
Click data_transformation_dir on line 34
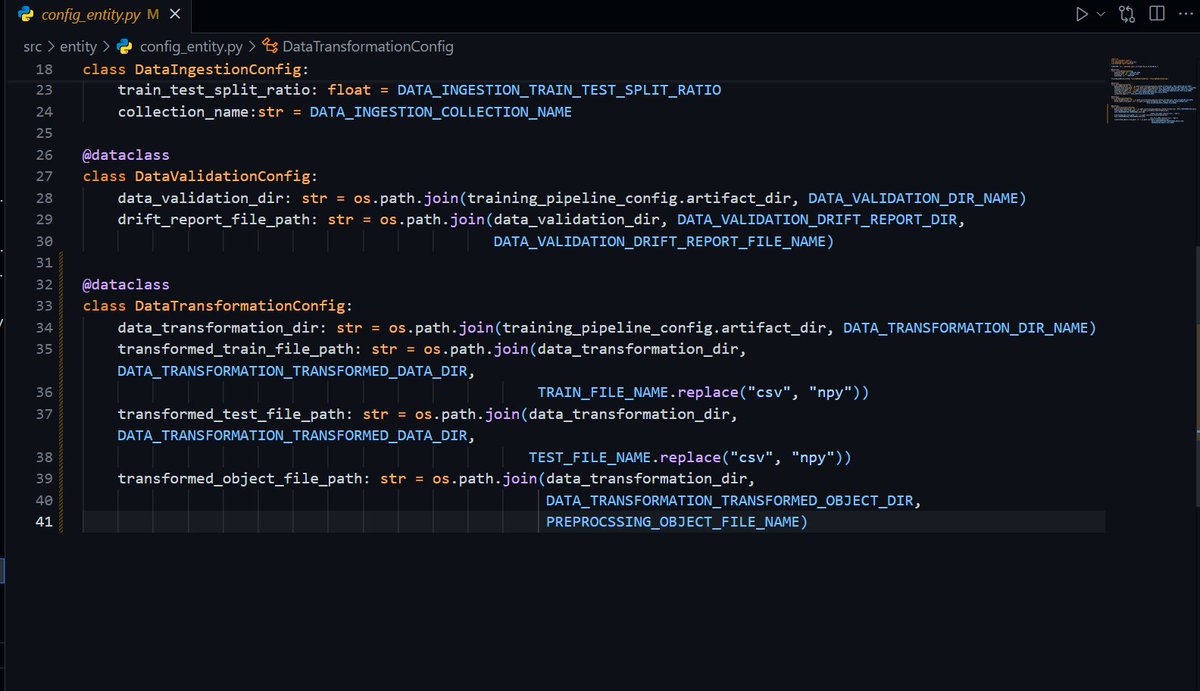coord(217,328)
